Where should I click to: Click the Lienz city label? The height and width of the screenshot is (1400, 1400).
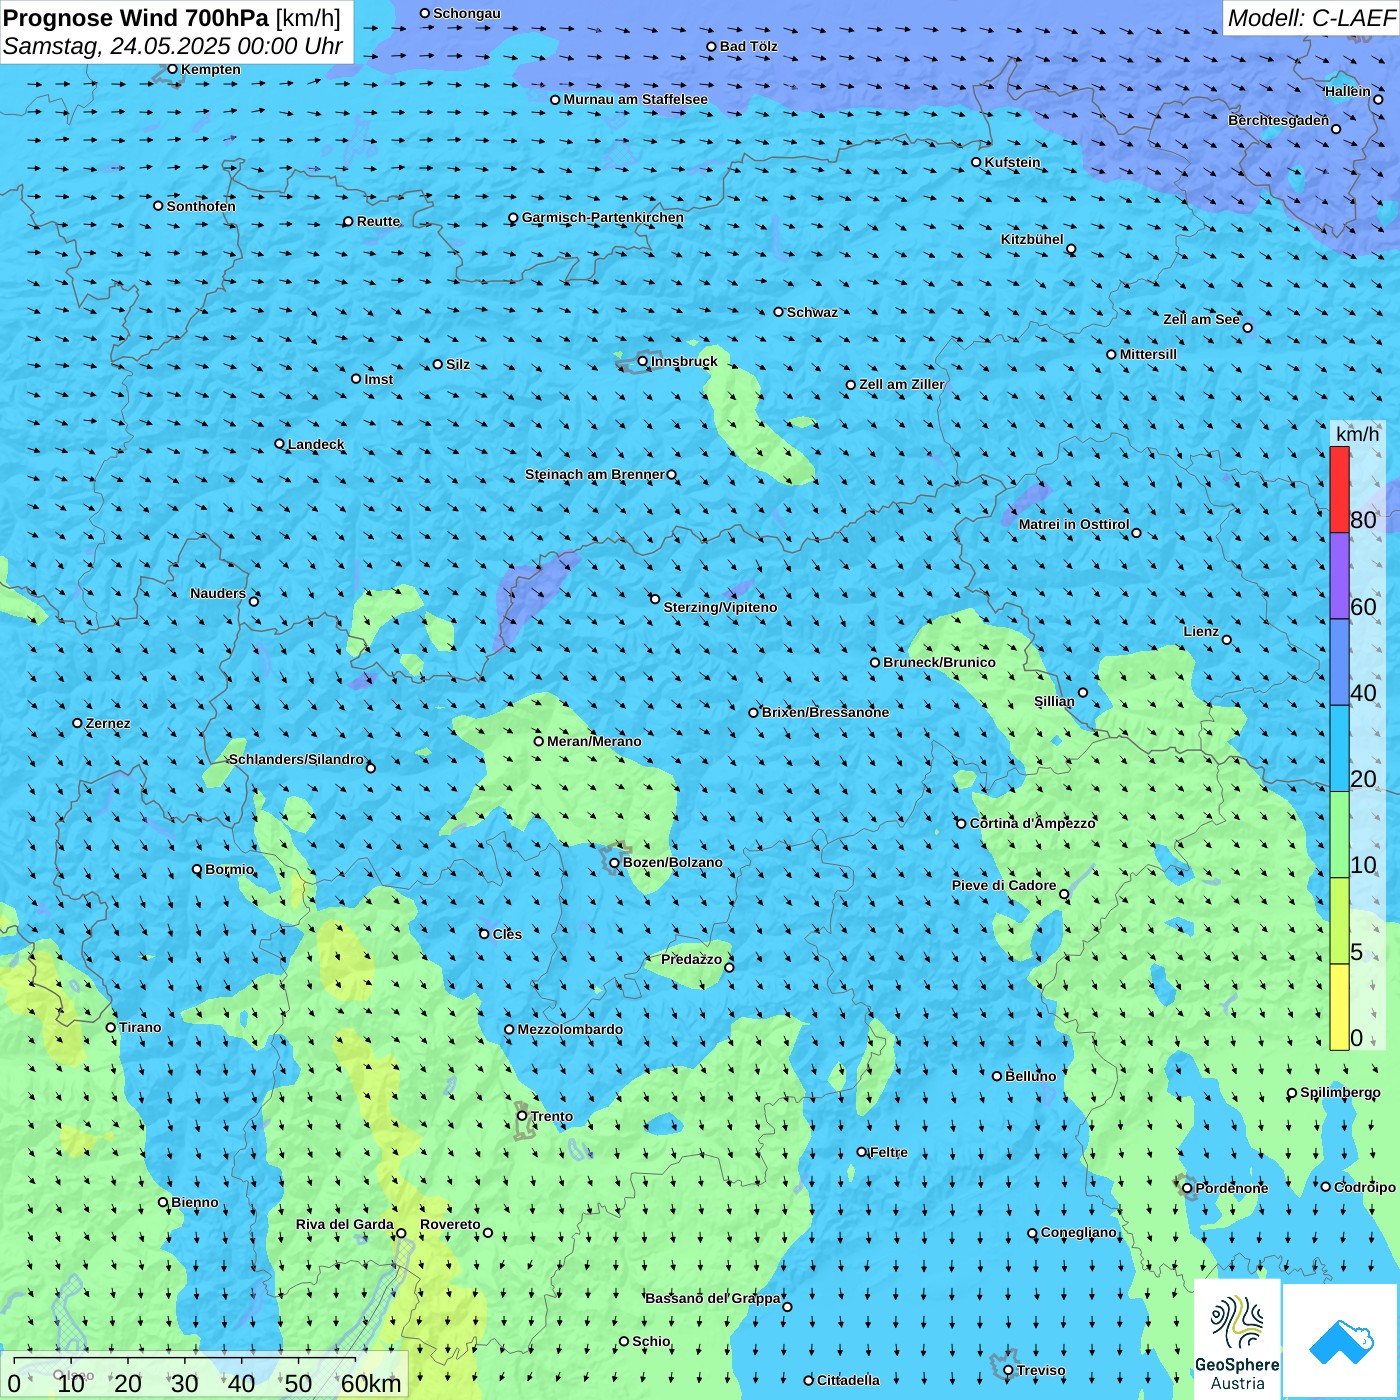pyautogui.click(x=1201, y=631)
